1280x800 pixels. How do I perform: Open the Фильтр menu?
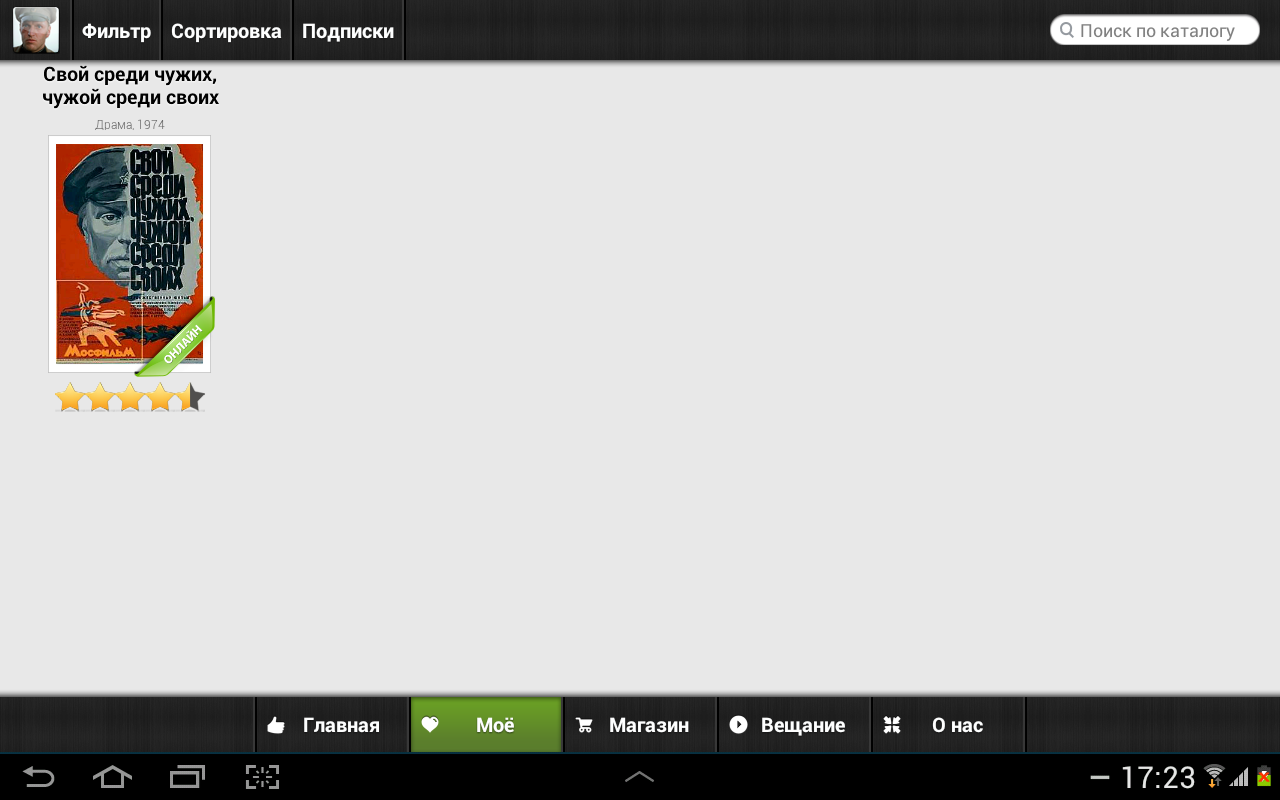pos(116,31)
